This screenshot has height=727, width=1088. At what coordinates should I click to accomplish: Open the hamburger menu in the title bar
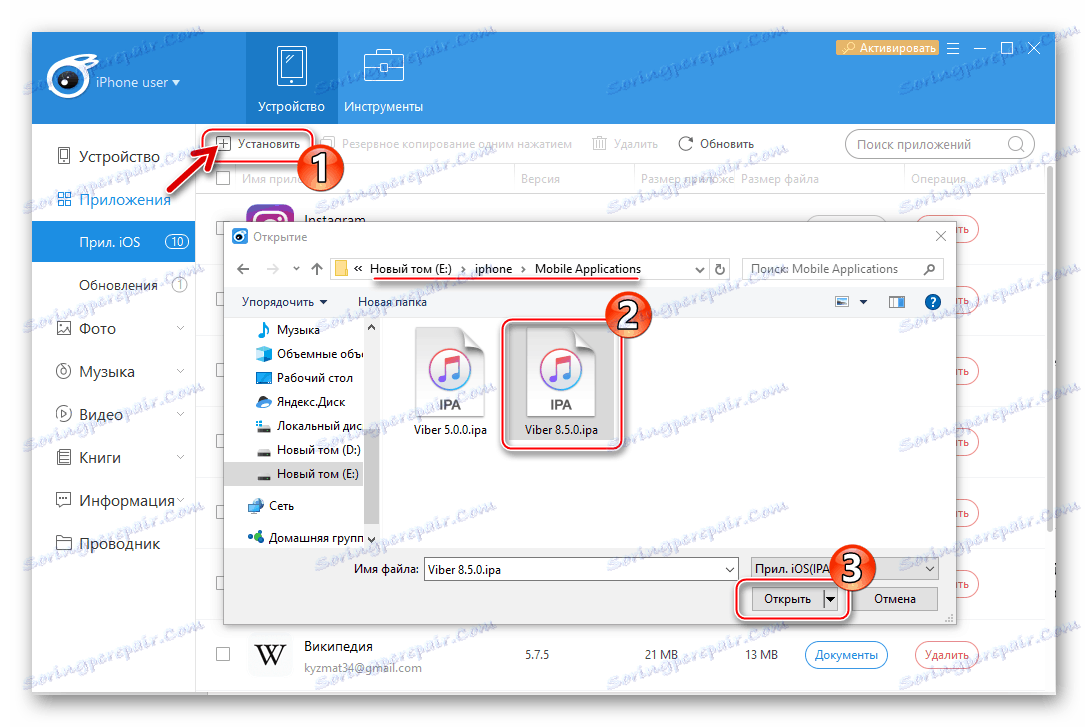(953, 48)
